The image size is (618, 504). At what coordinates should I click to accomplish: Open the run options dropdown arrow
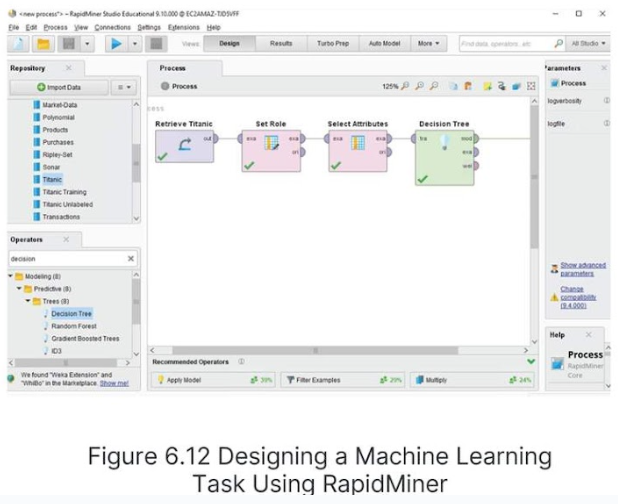click(135, 43)
